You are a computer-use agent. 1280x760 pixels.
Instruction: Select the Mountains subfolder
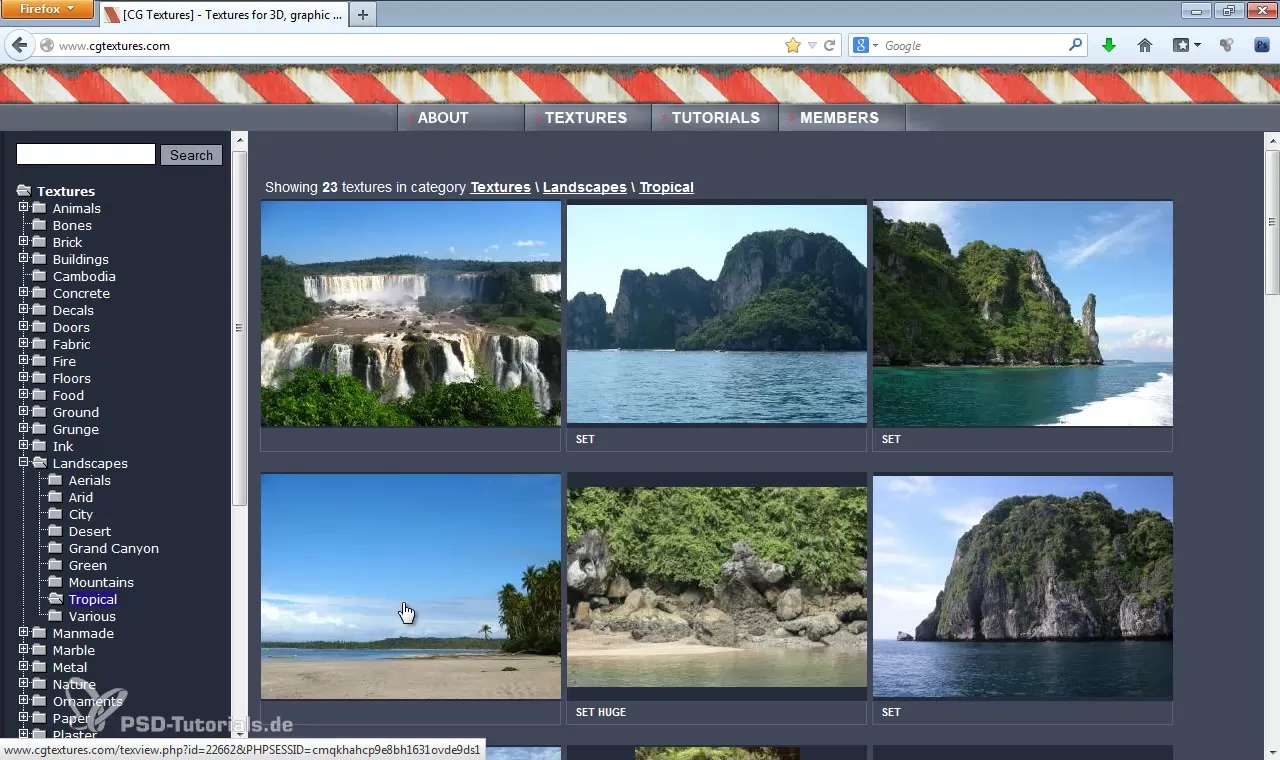point(101,582)
